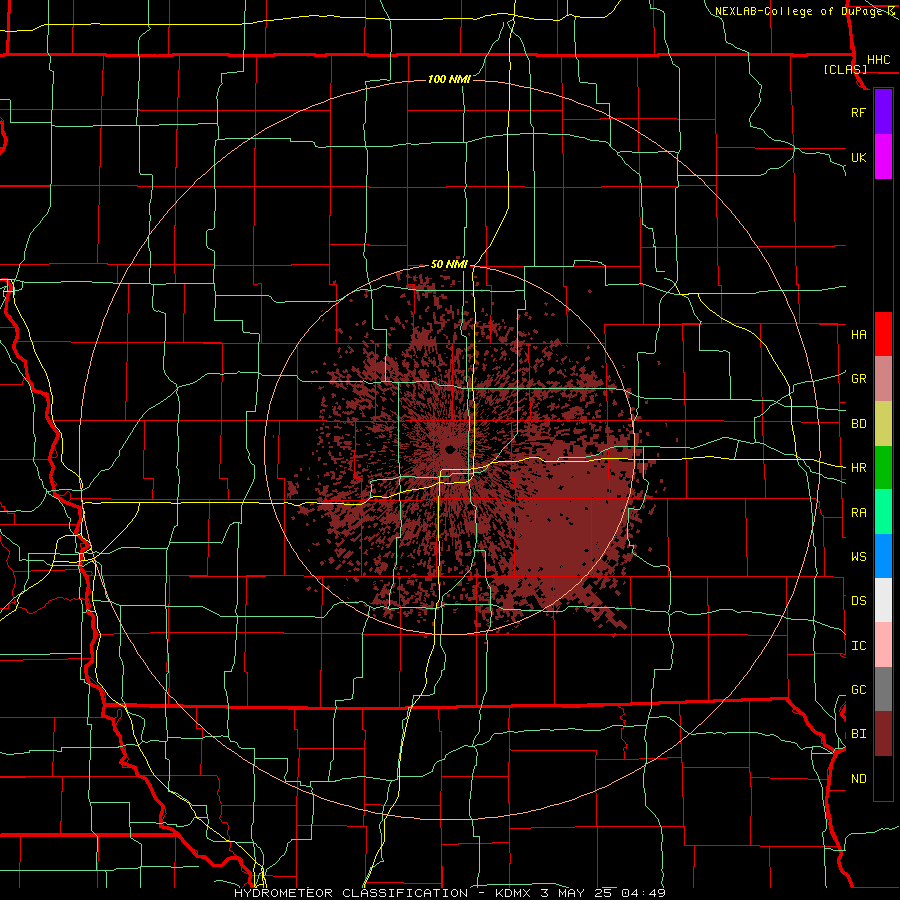
Task: Click the HR green legend swatch
Action: point(883,468)
